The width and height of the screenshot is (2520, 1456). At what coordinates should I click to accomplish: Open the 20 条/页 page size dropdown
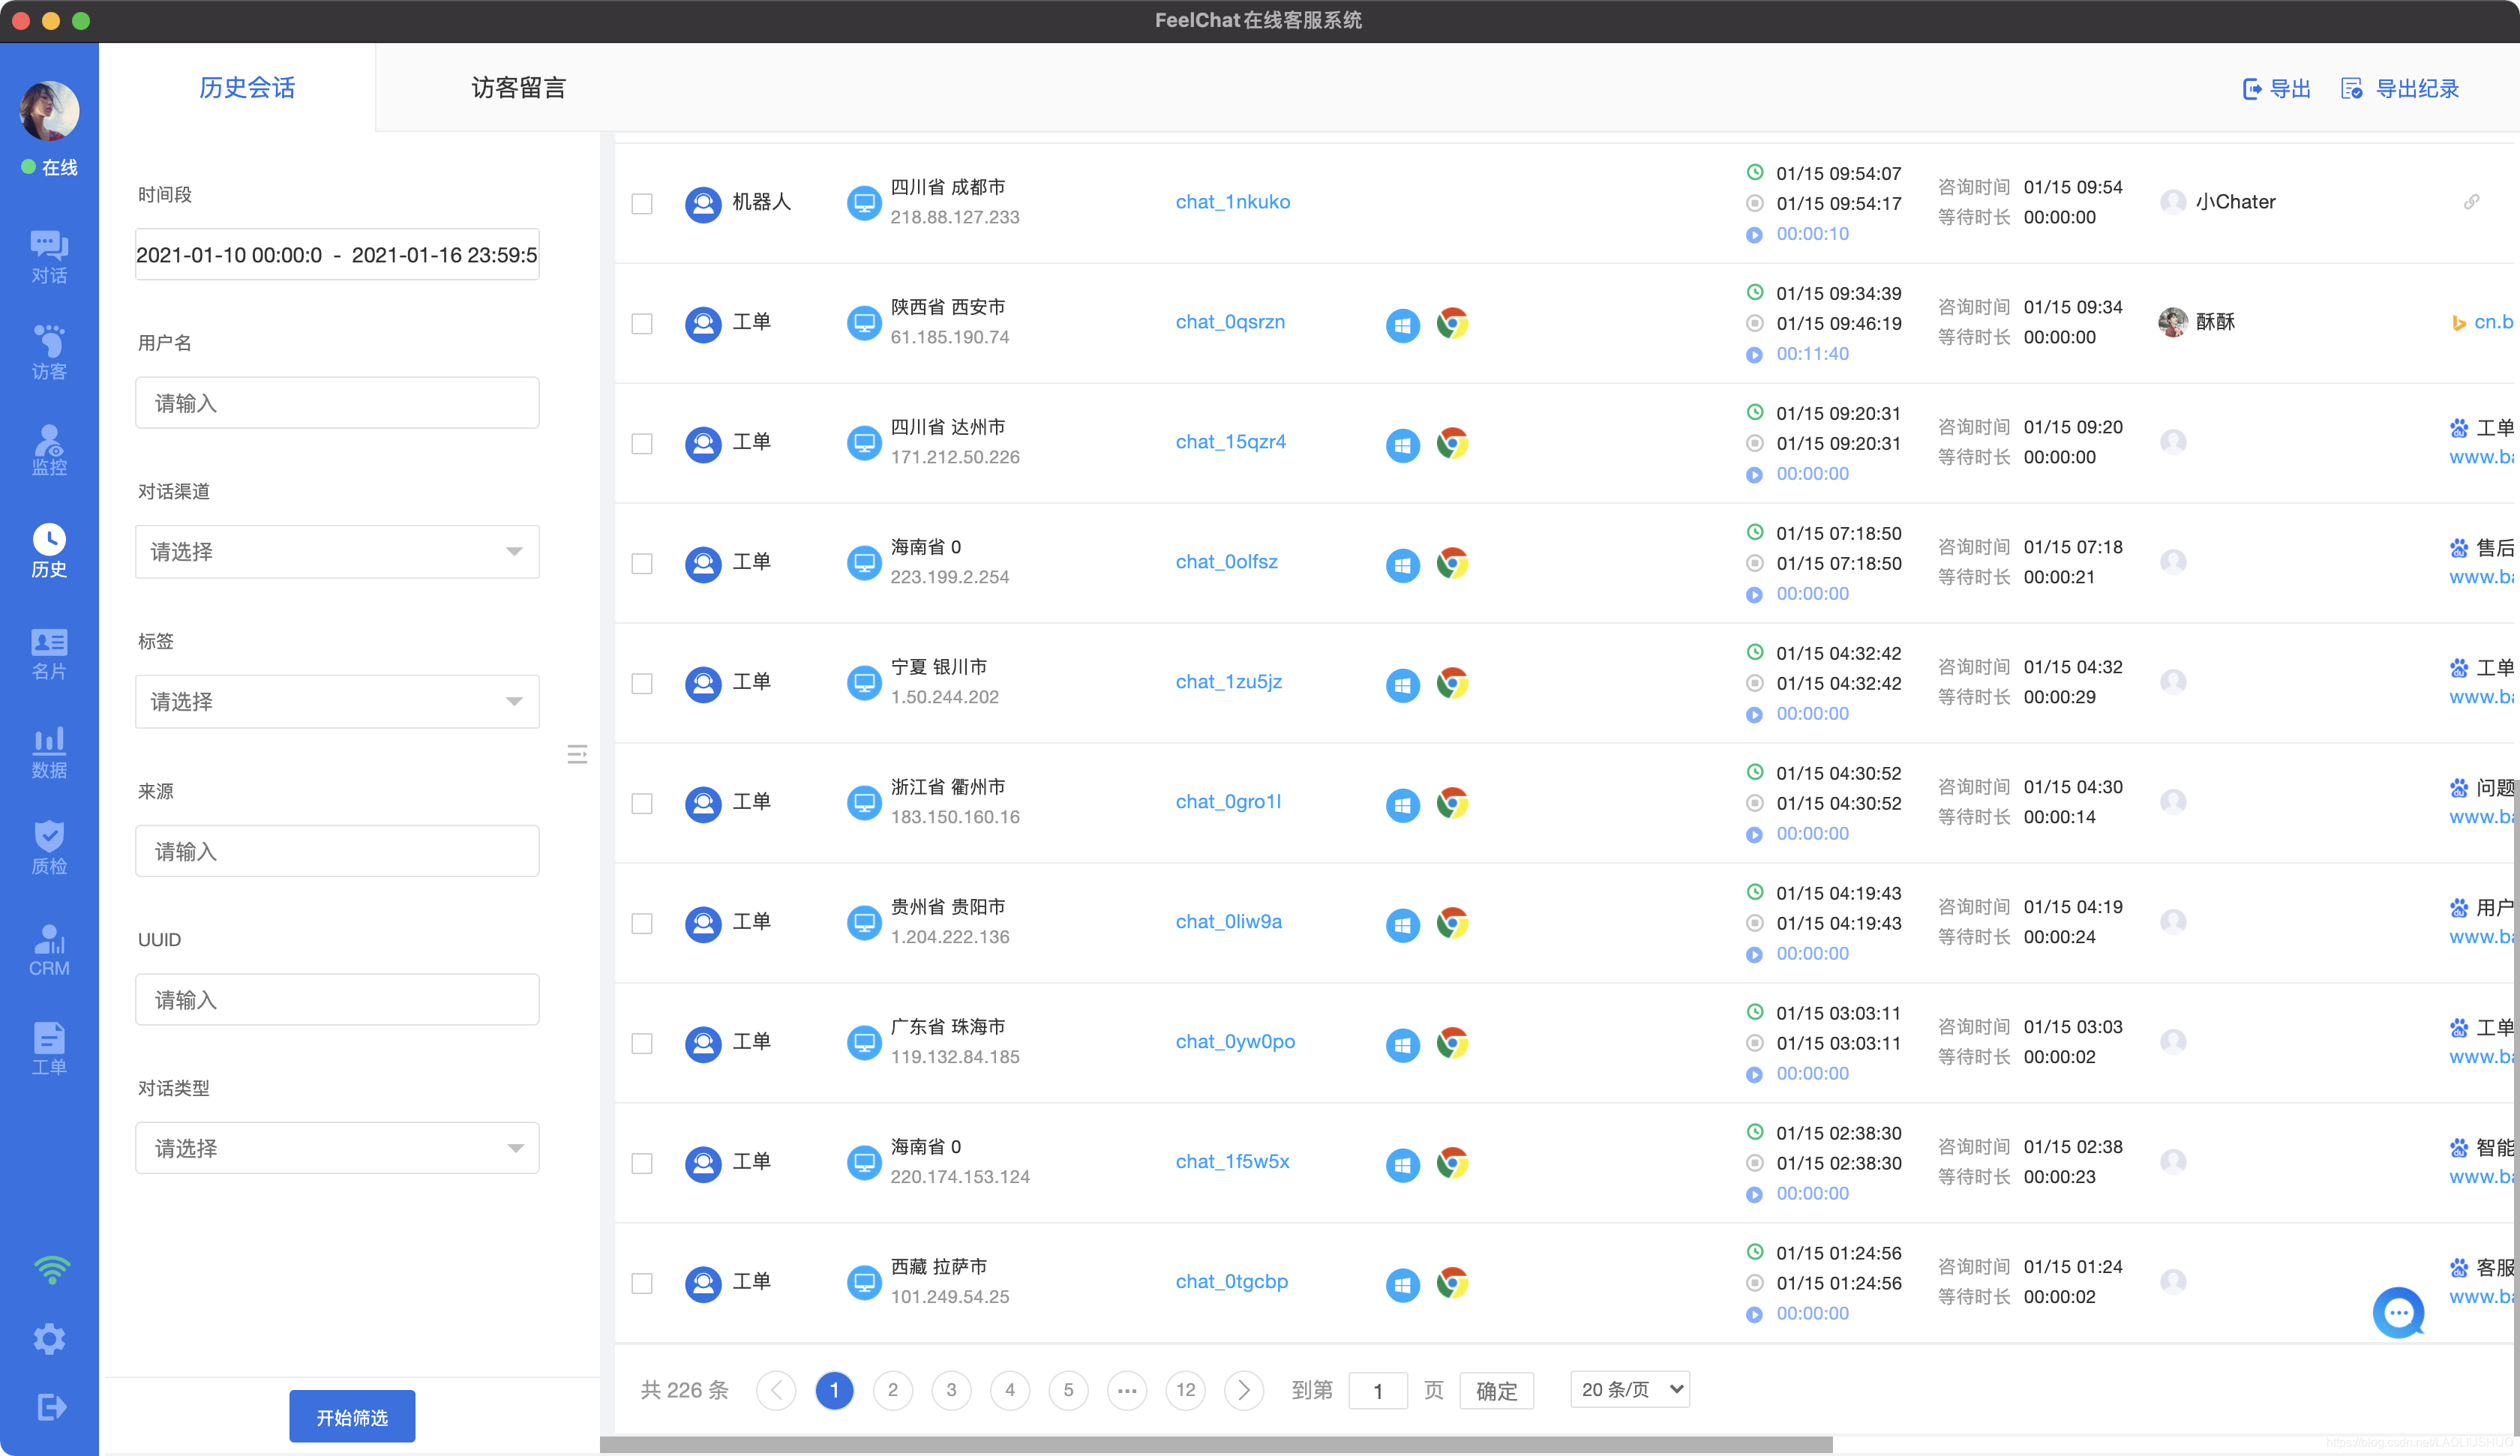click(1630, 1389)
